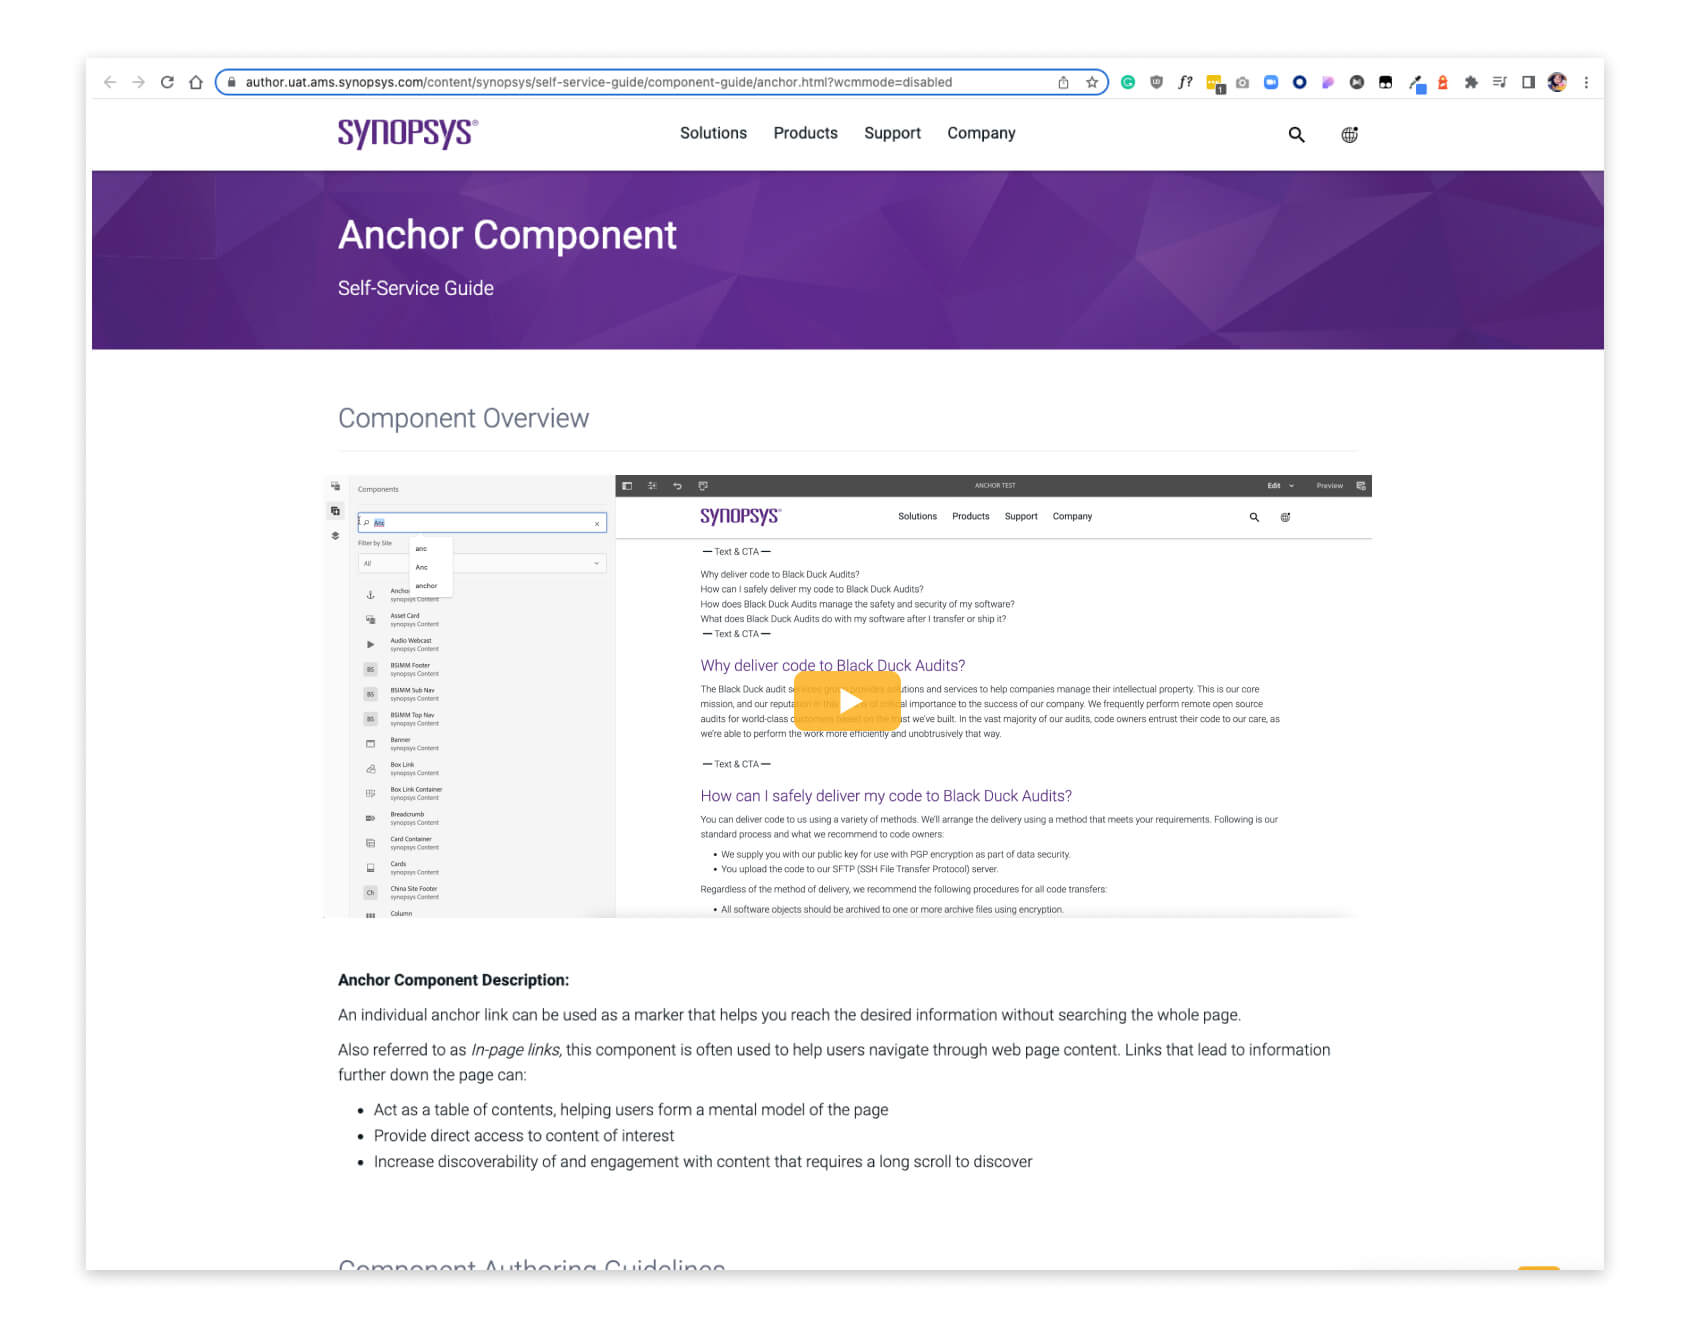
Task: Open the globe language selector
Action: coord(1349,134)
